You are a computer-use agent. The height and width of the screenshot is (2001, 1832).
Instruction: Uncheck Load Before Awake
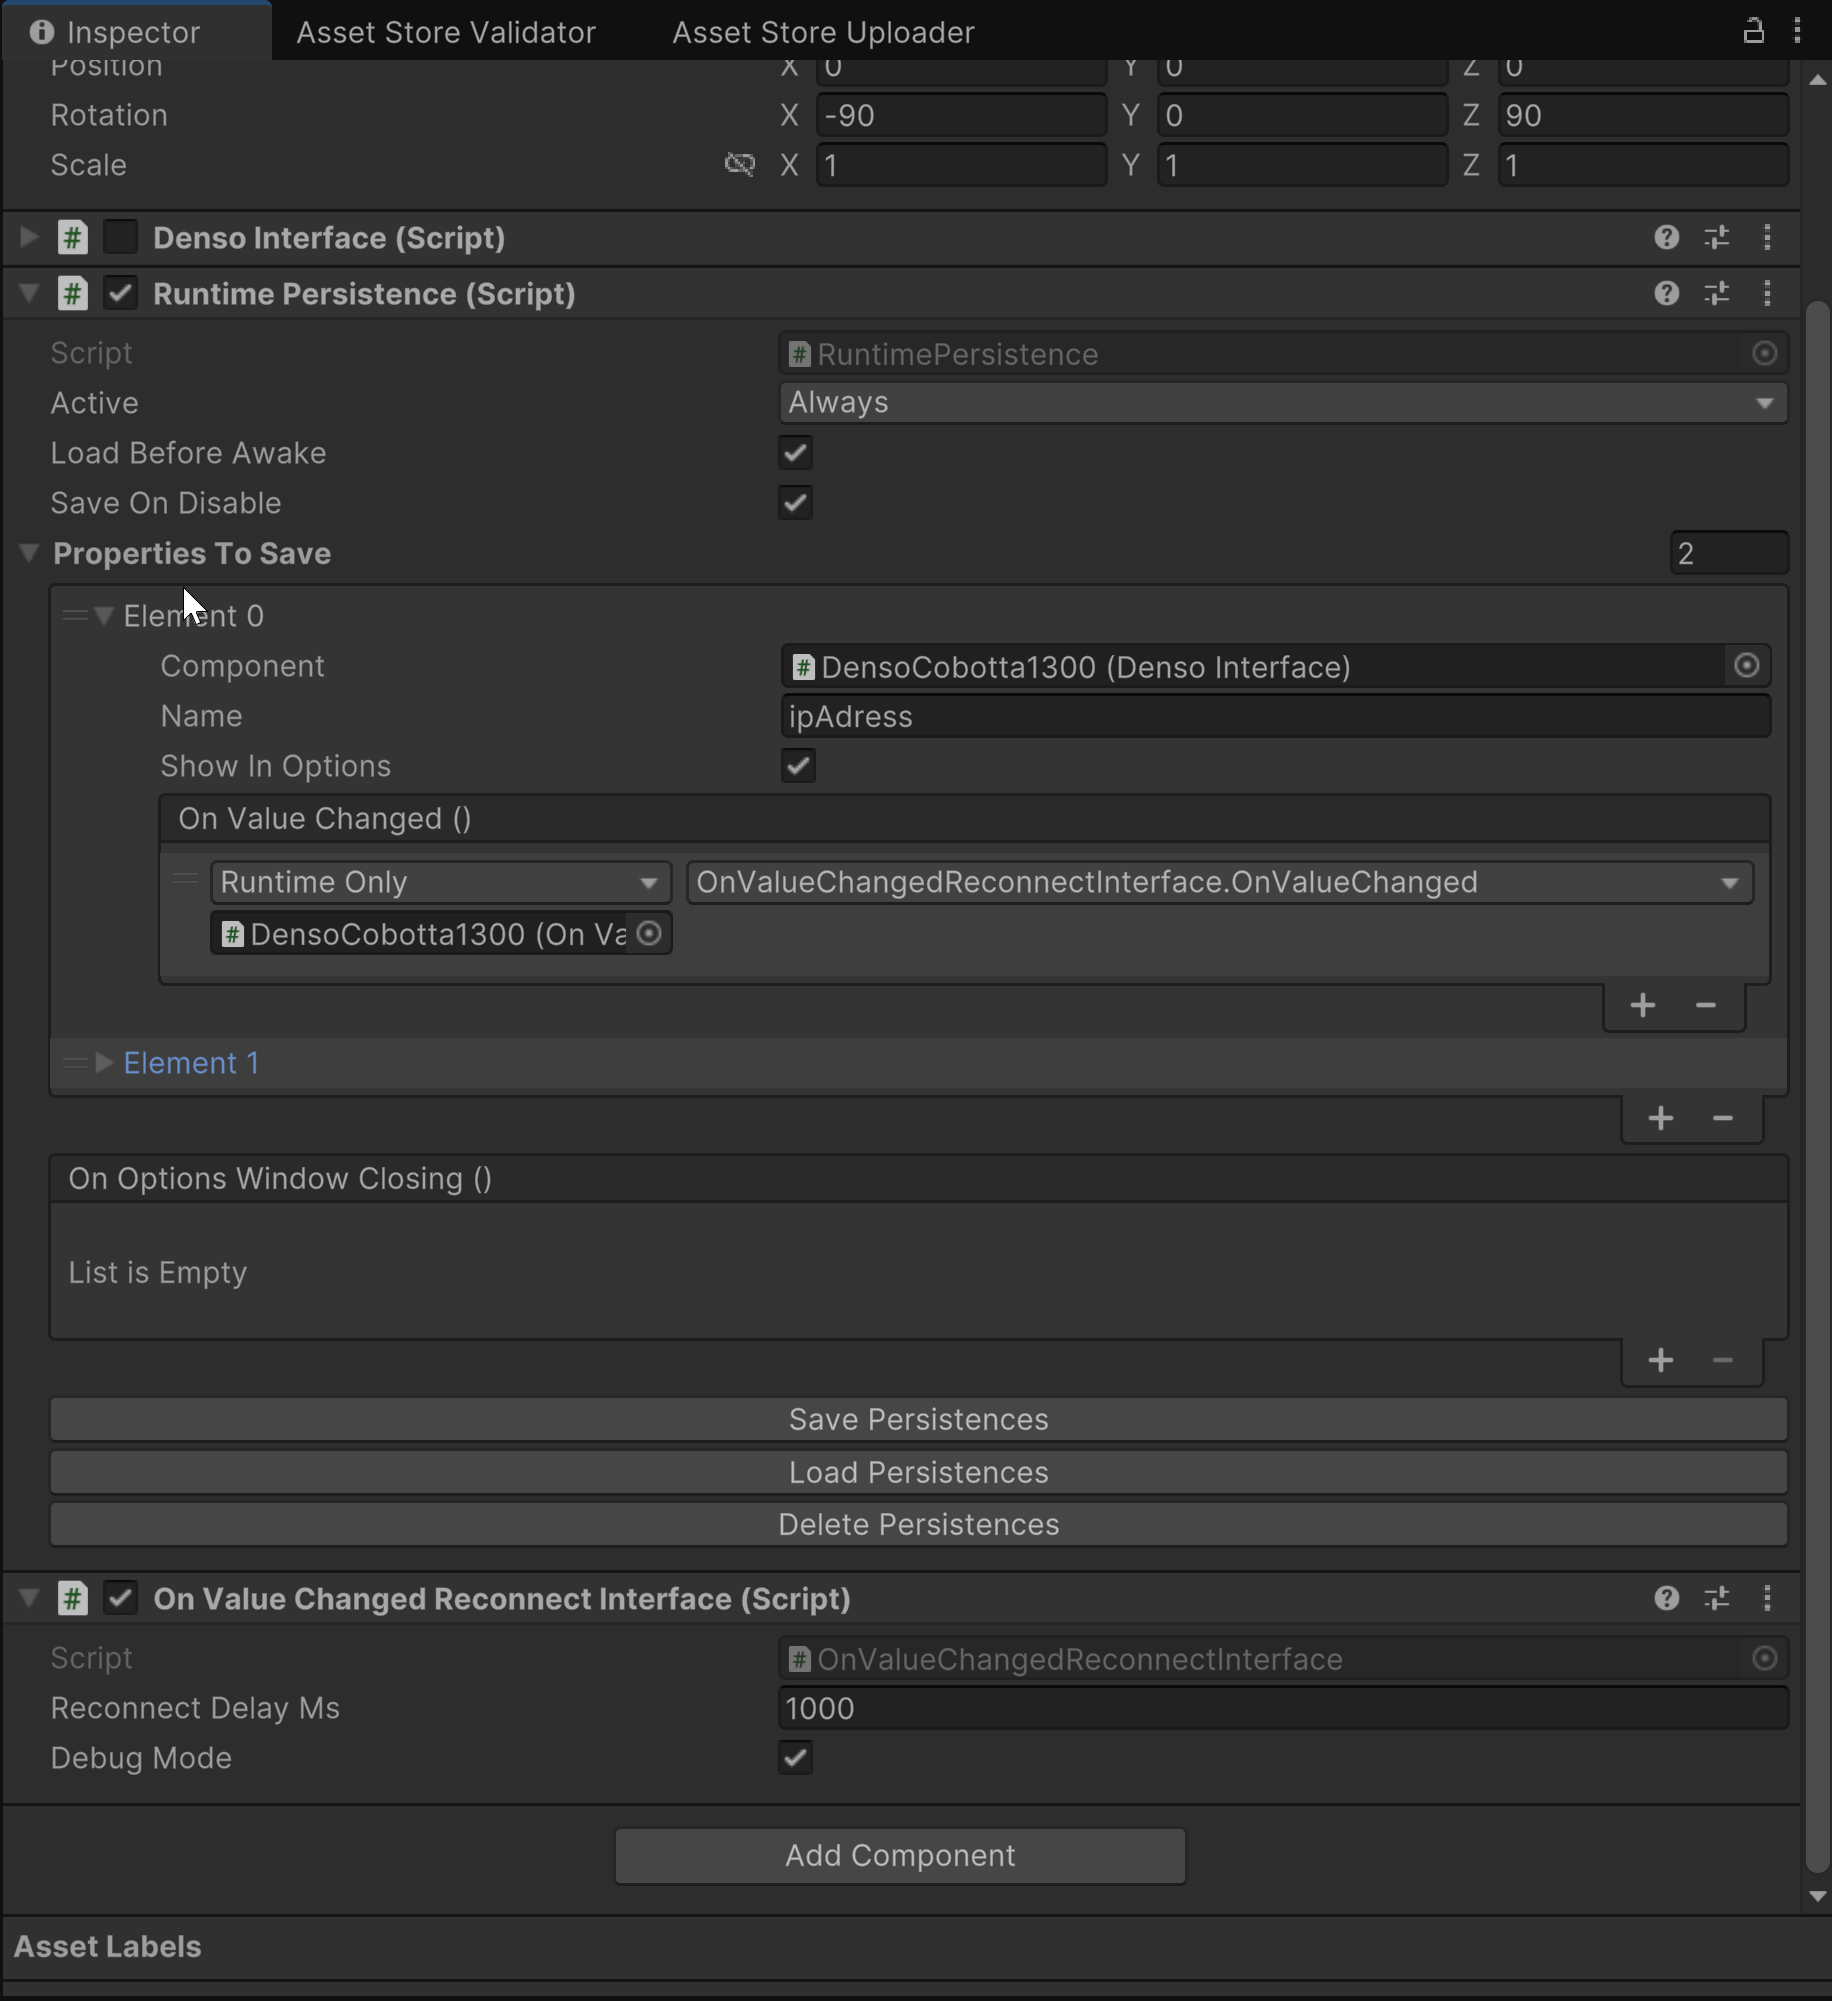(796, 453)
